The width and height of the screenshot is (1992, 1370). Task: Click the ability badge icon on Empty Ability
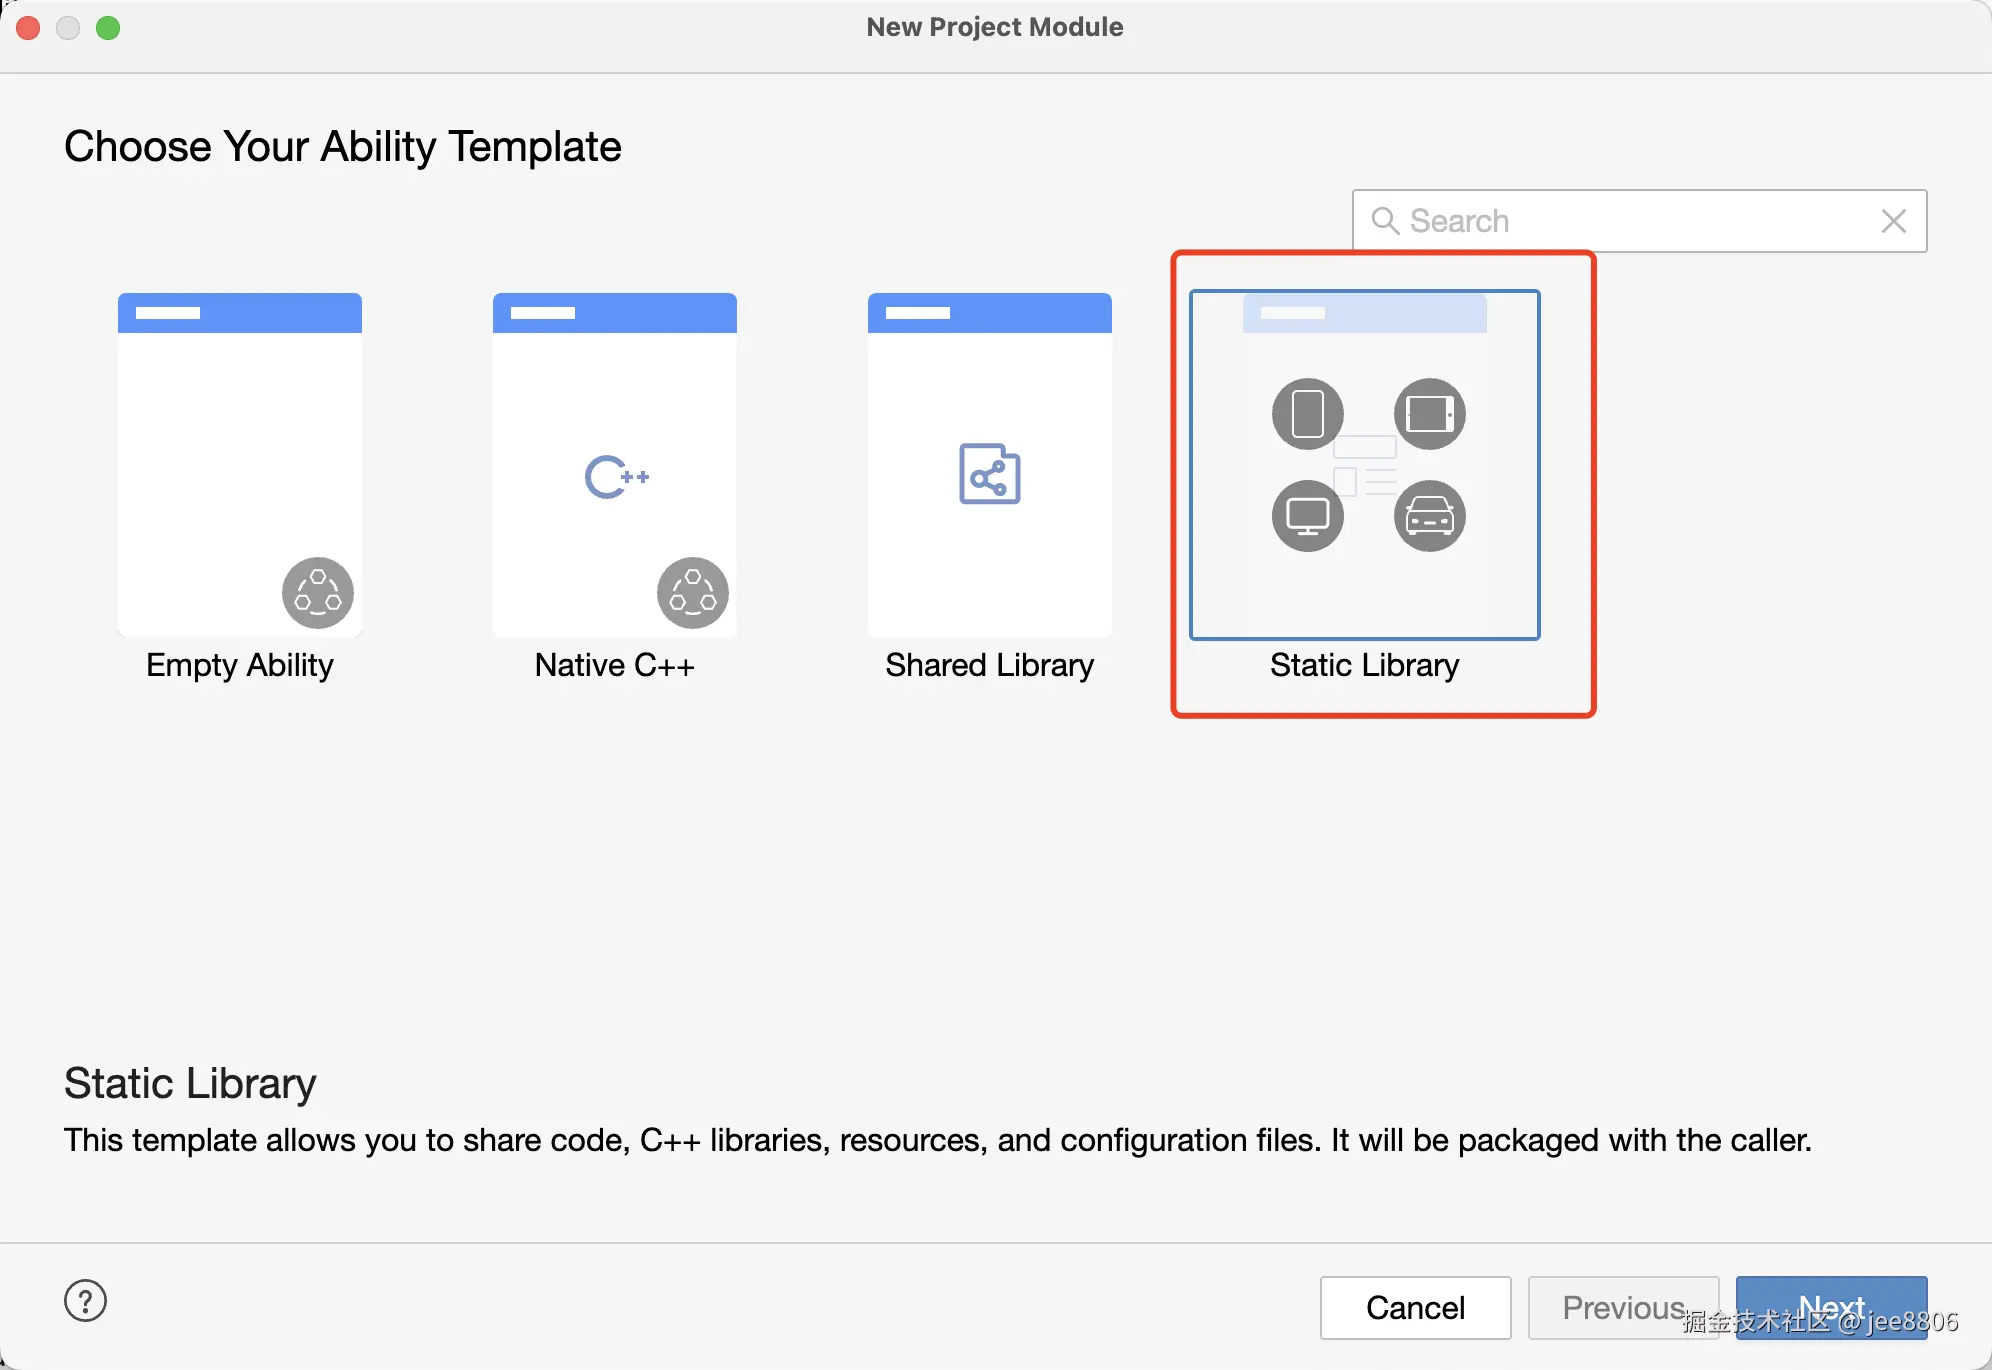[x=318, y=593]
